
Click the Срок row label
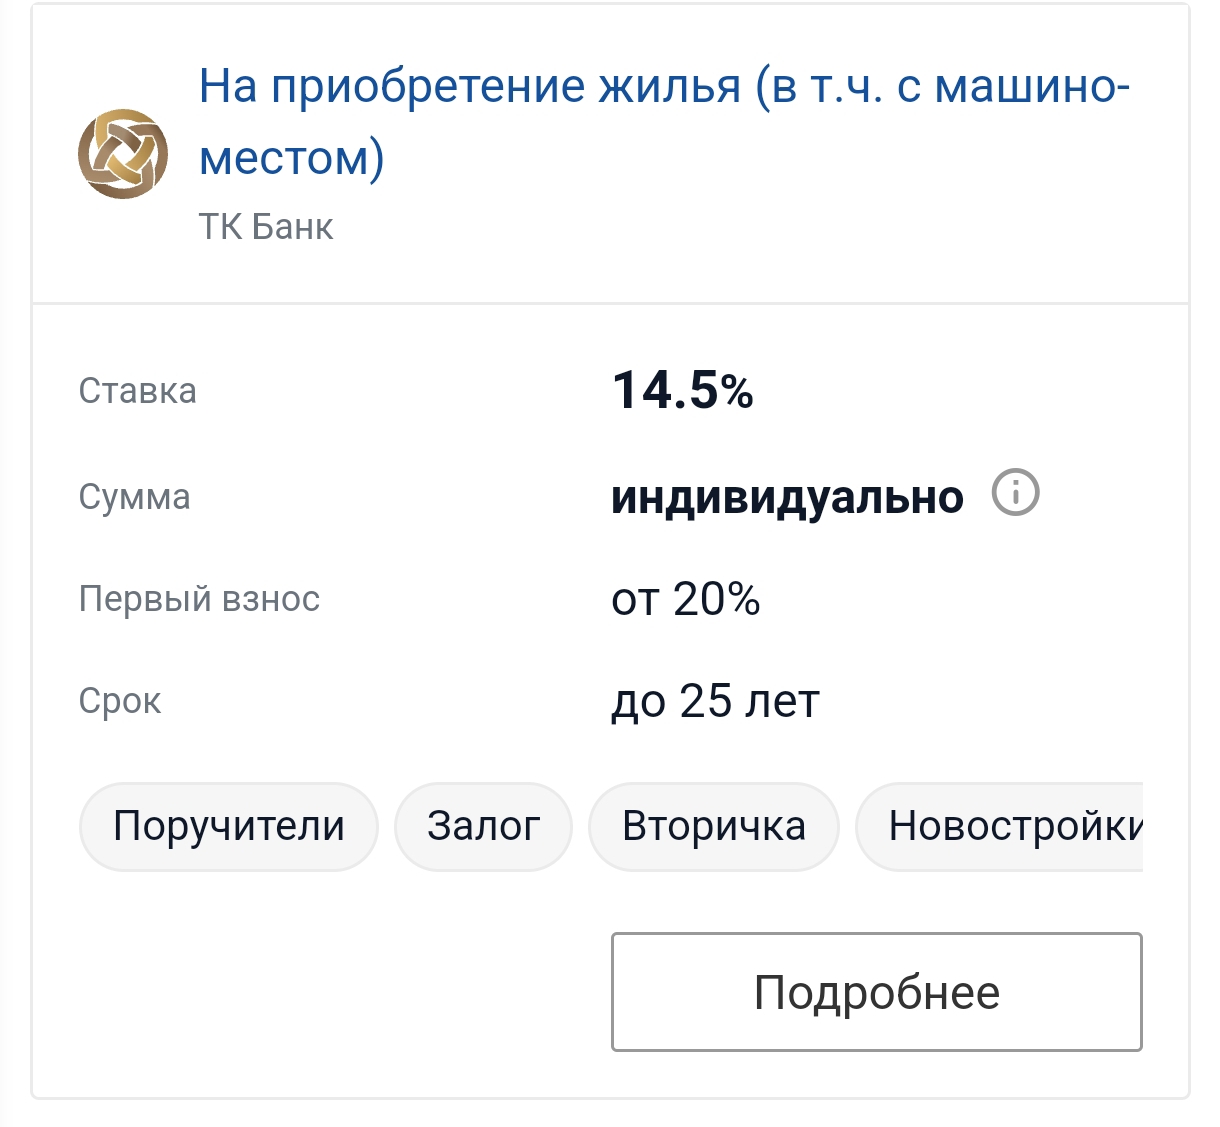point(119,701)
